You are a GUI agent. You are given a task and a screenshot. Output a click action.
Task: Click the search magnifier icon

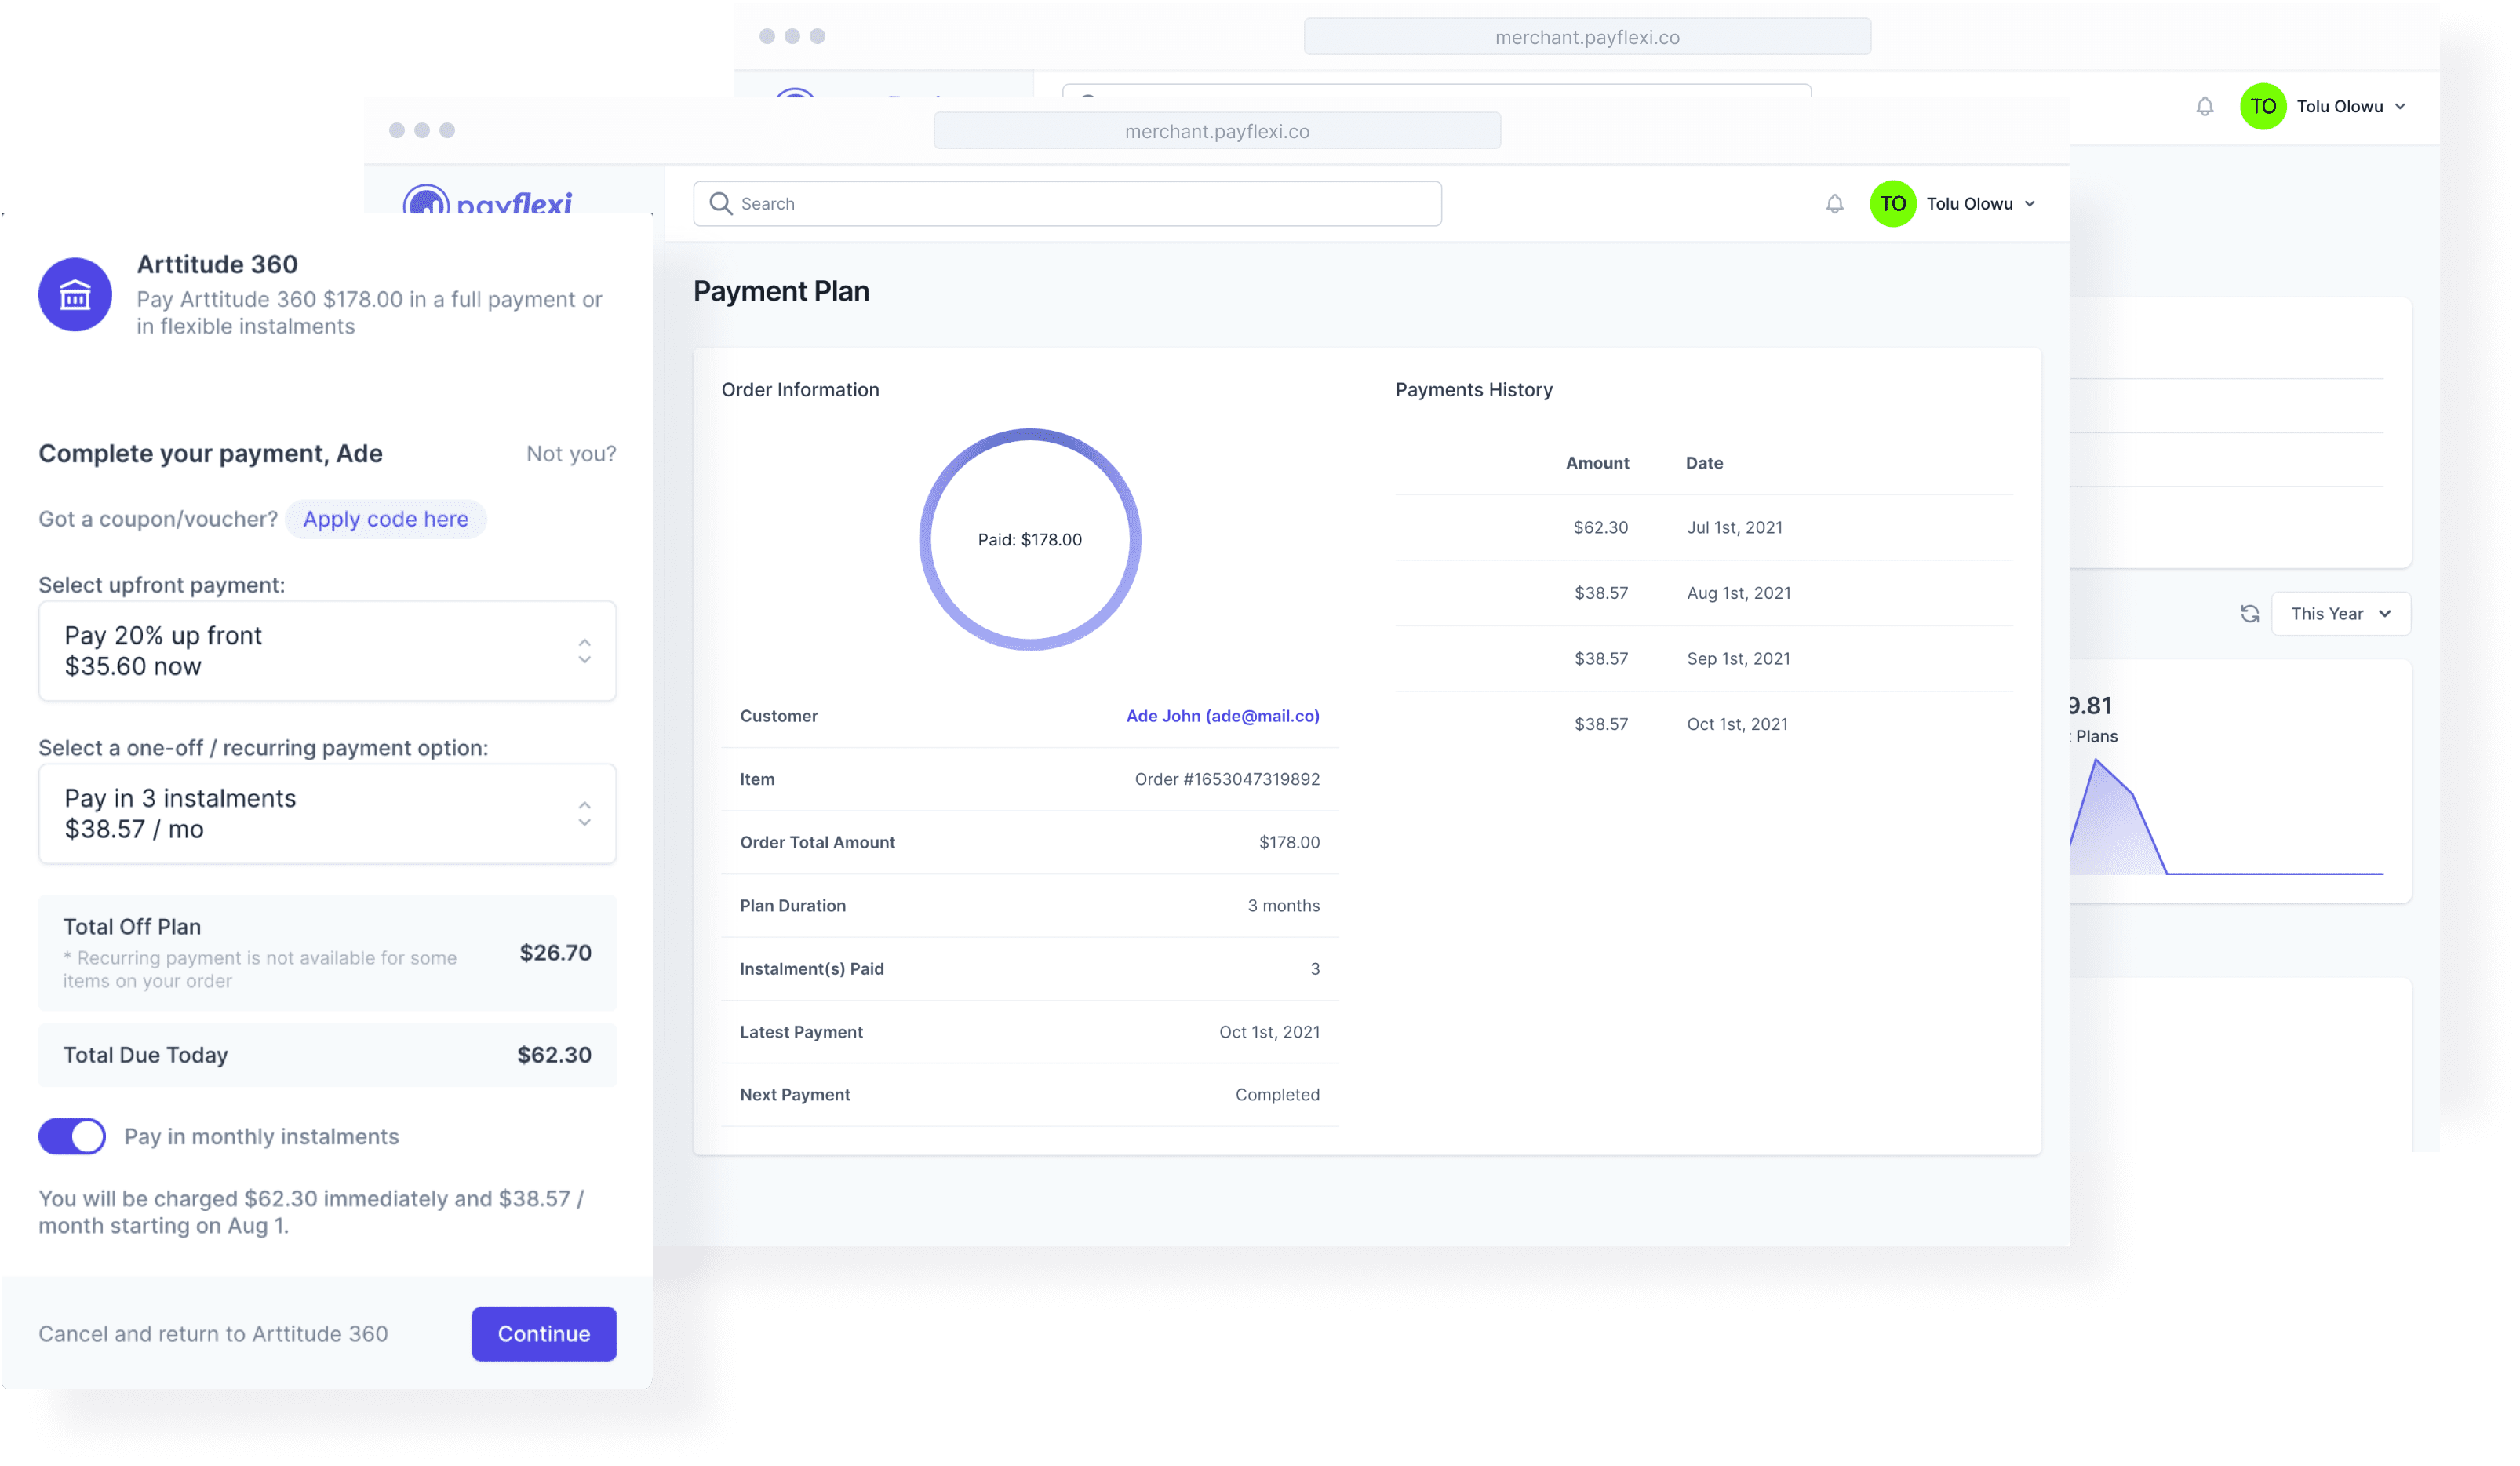(720, 204)
